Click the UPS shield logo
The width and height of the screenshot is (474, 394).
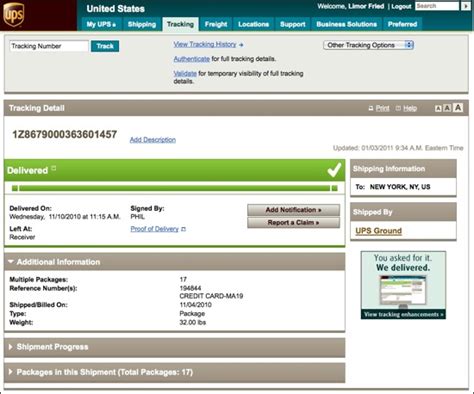[14, 15]
